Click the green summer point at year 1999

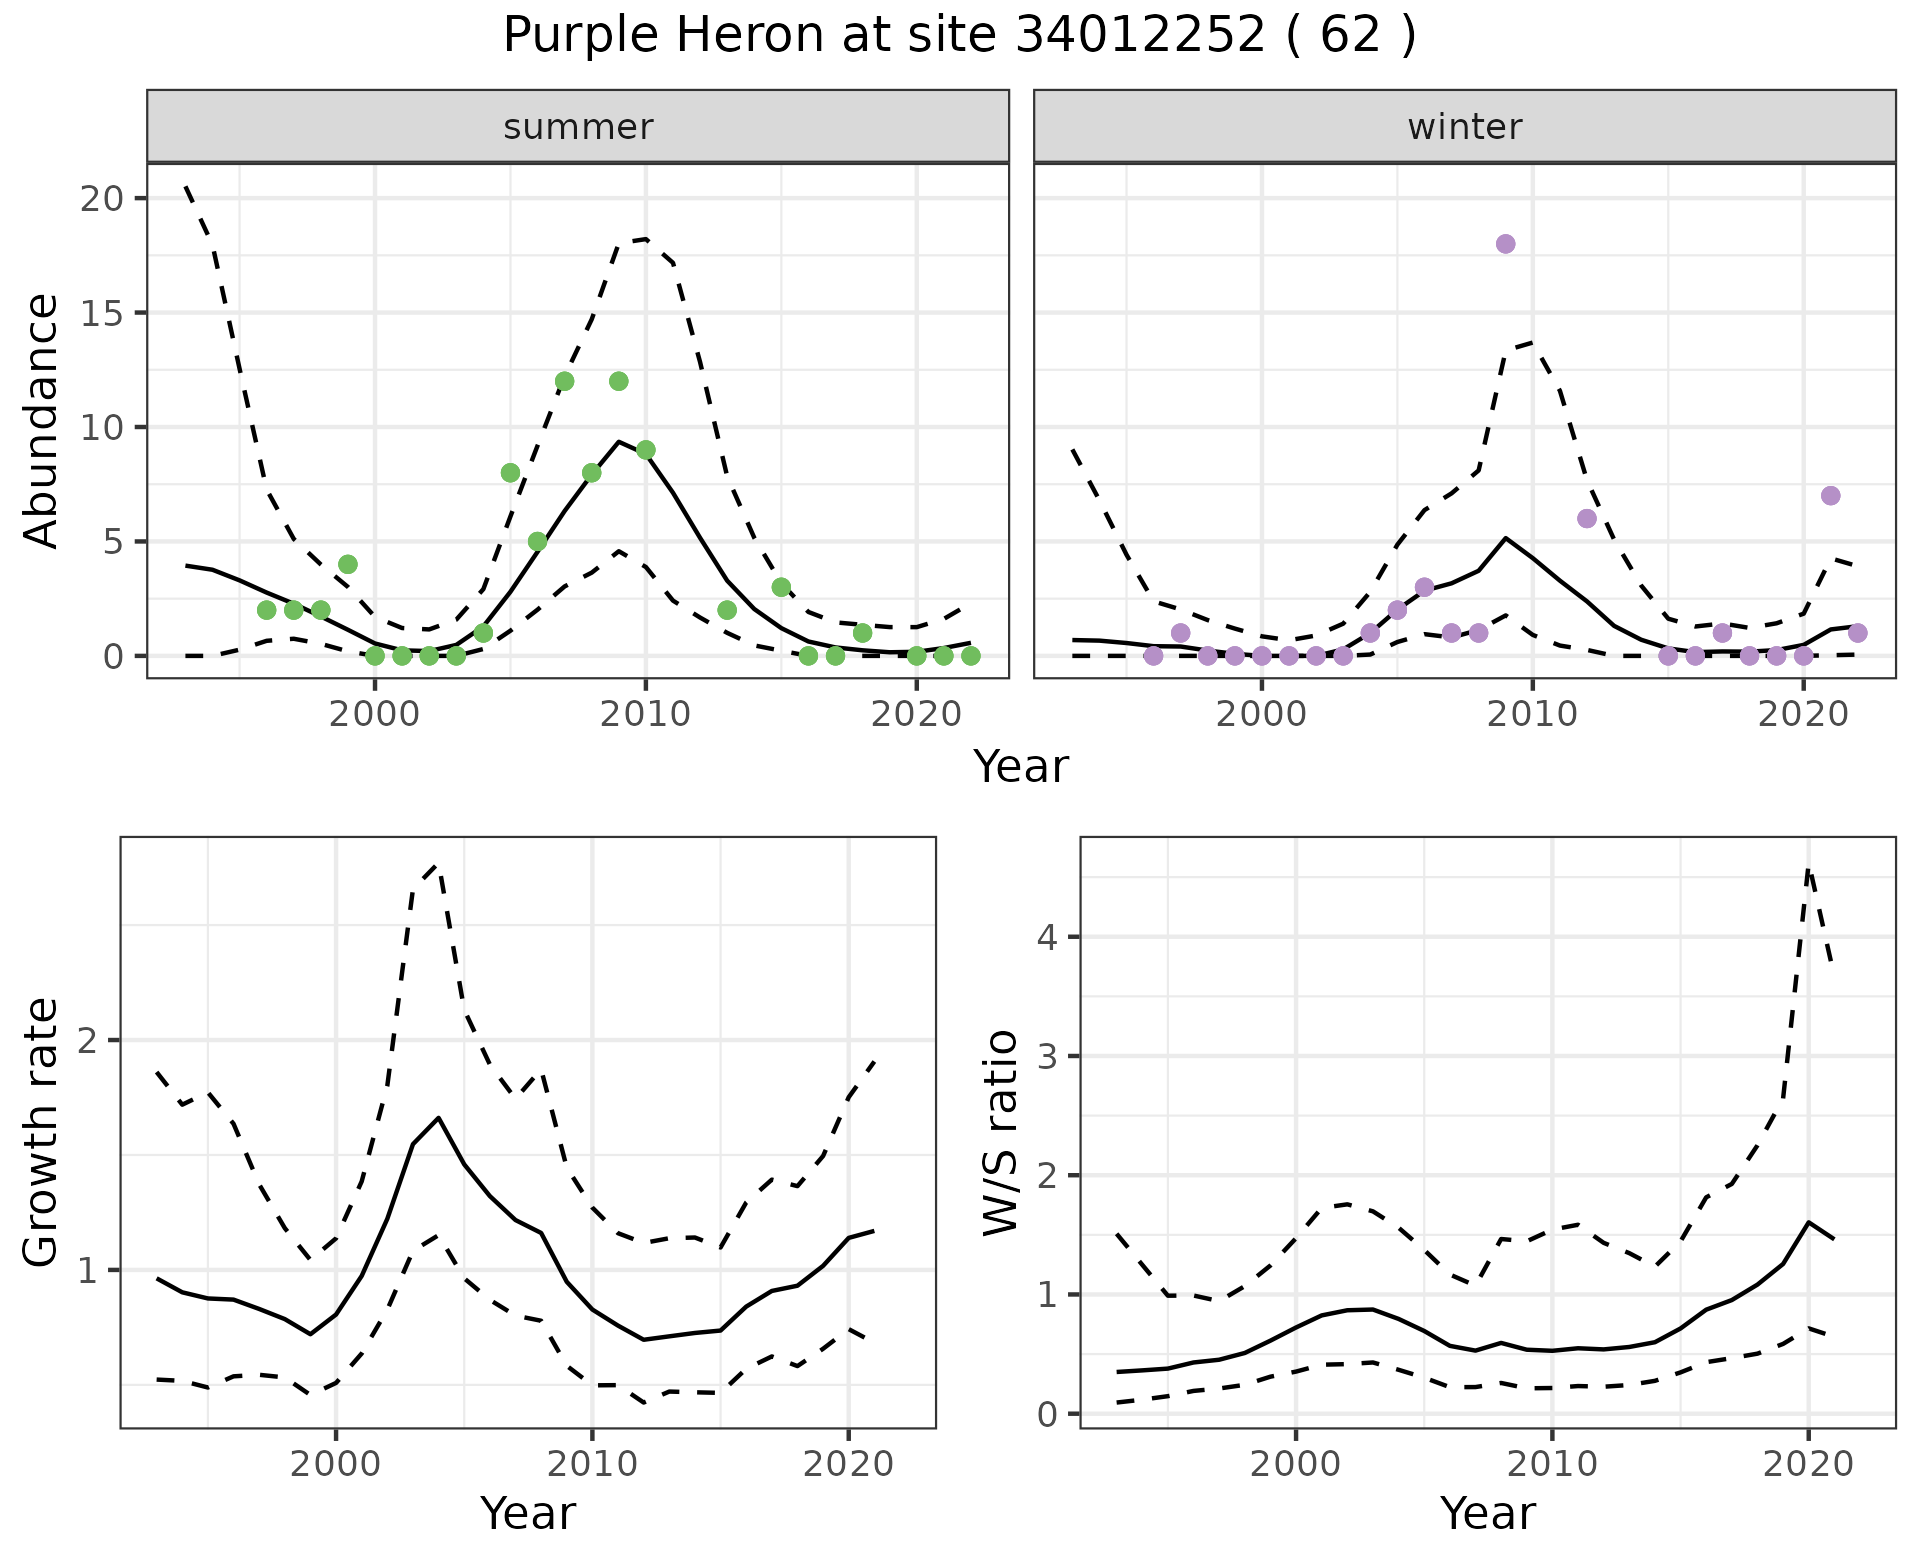point(348,564)
